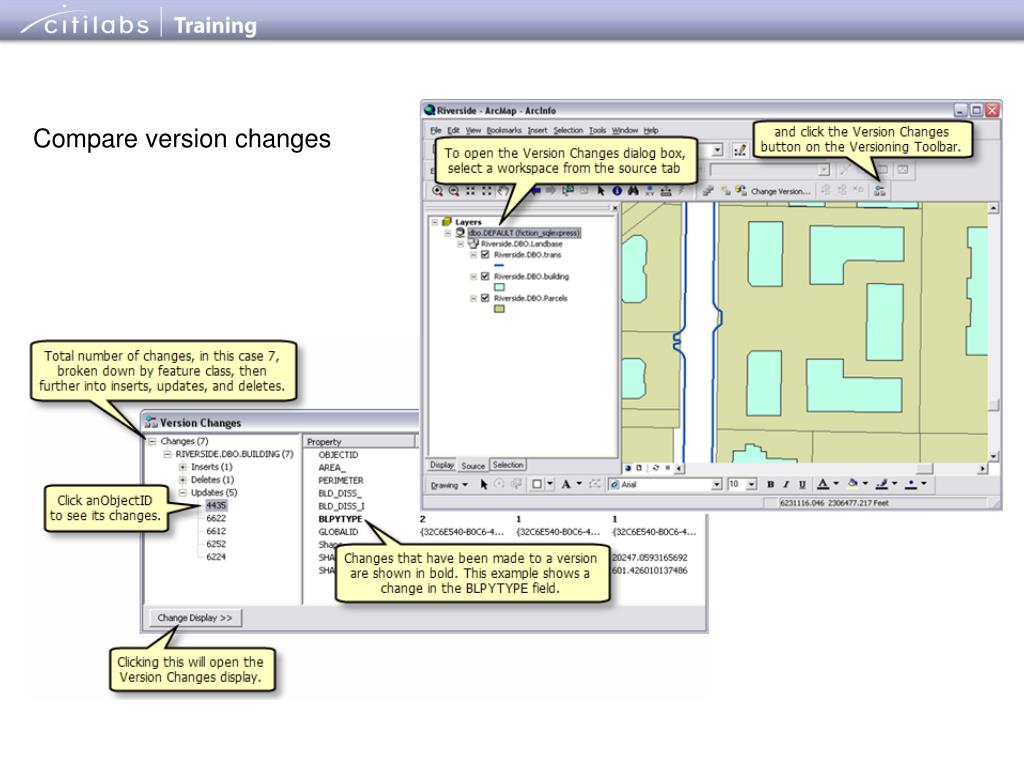Open the Find binoculars tool

(x=633, y=191)
